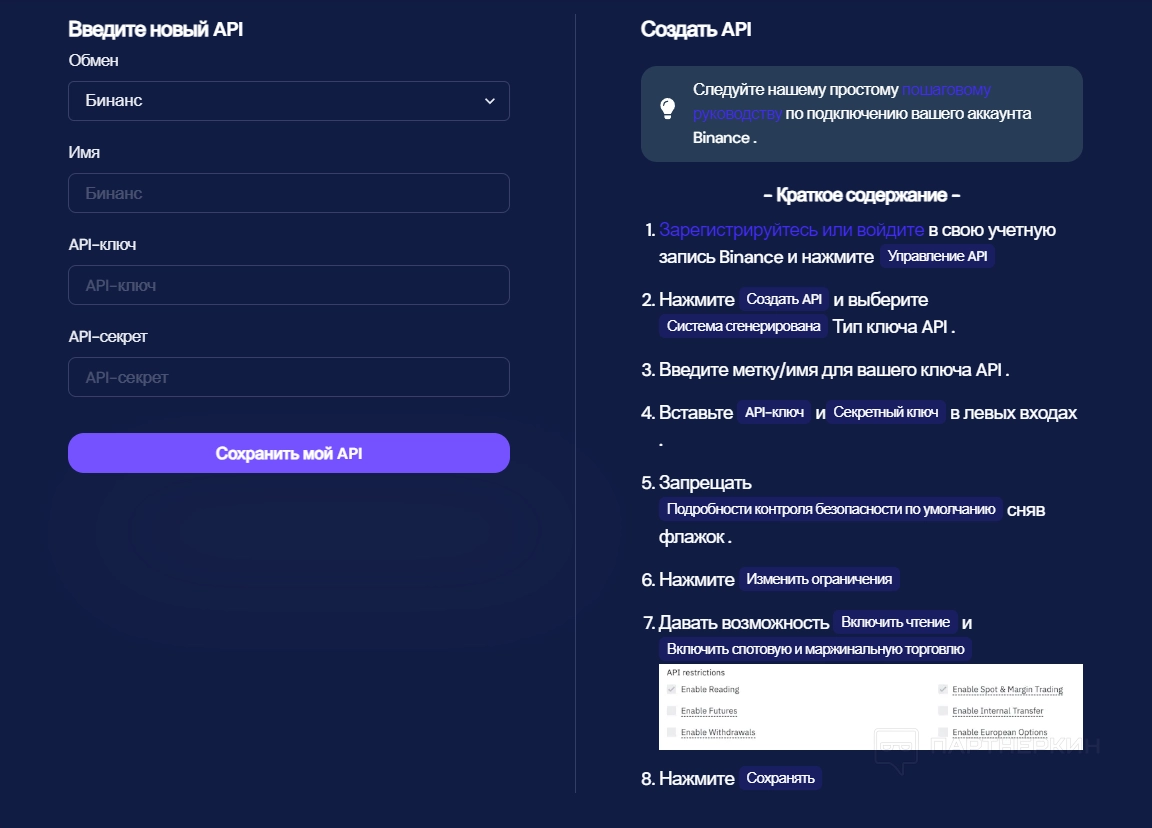Click the Enable European Options checkbox
Image resolution: width=1152 pixels, height=828 pixels.
[943, 732]
